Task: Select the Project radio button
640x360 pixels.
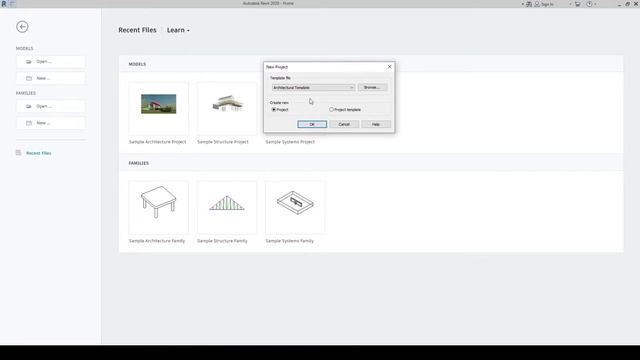Action: (x=274, y=110)
